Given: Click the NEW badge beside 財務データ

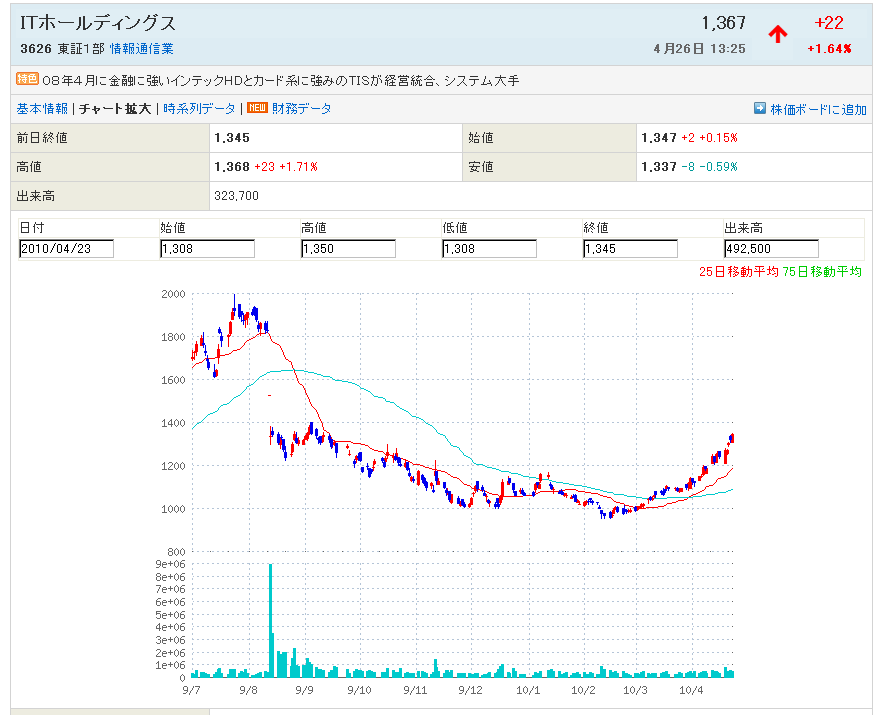Looking at the screenshot, I should 257,108.
